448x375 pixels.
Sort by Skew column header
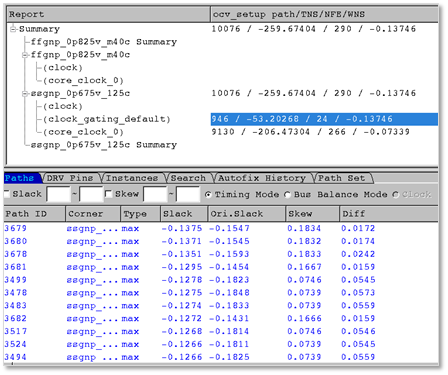coord(313,214)
